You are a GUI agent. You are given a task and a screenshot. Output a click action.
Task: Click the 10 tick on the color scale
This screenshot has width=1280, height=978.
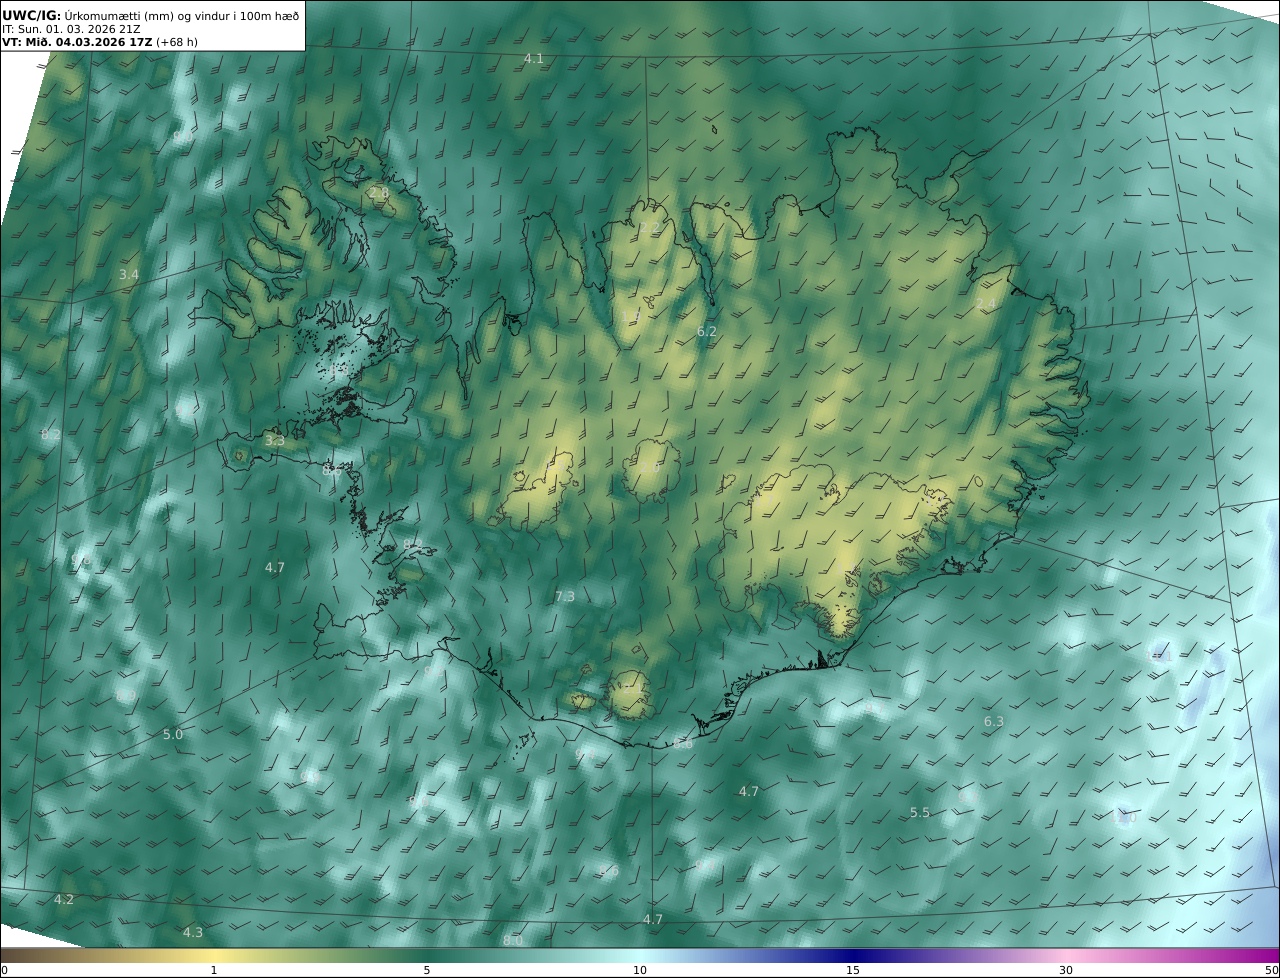[x=640, y=970]
